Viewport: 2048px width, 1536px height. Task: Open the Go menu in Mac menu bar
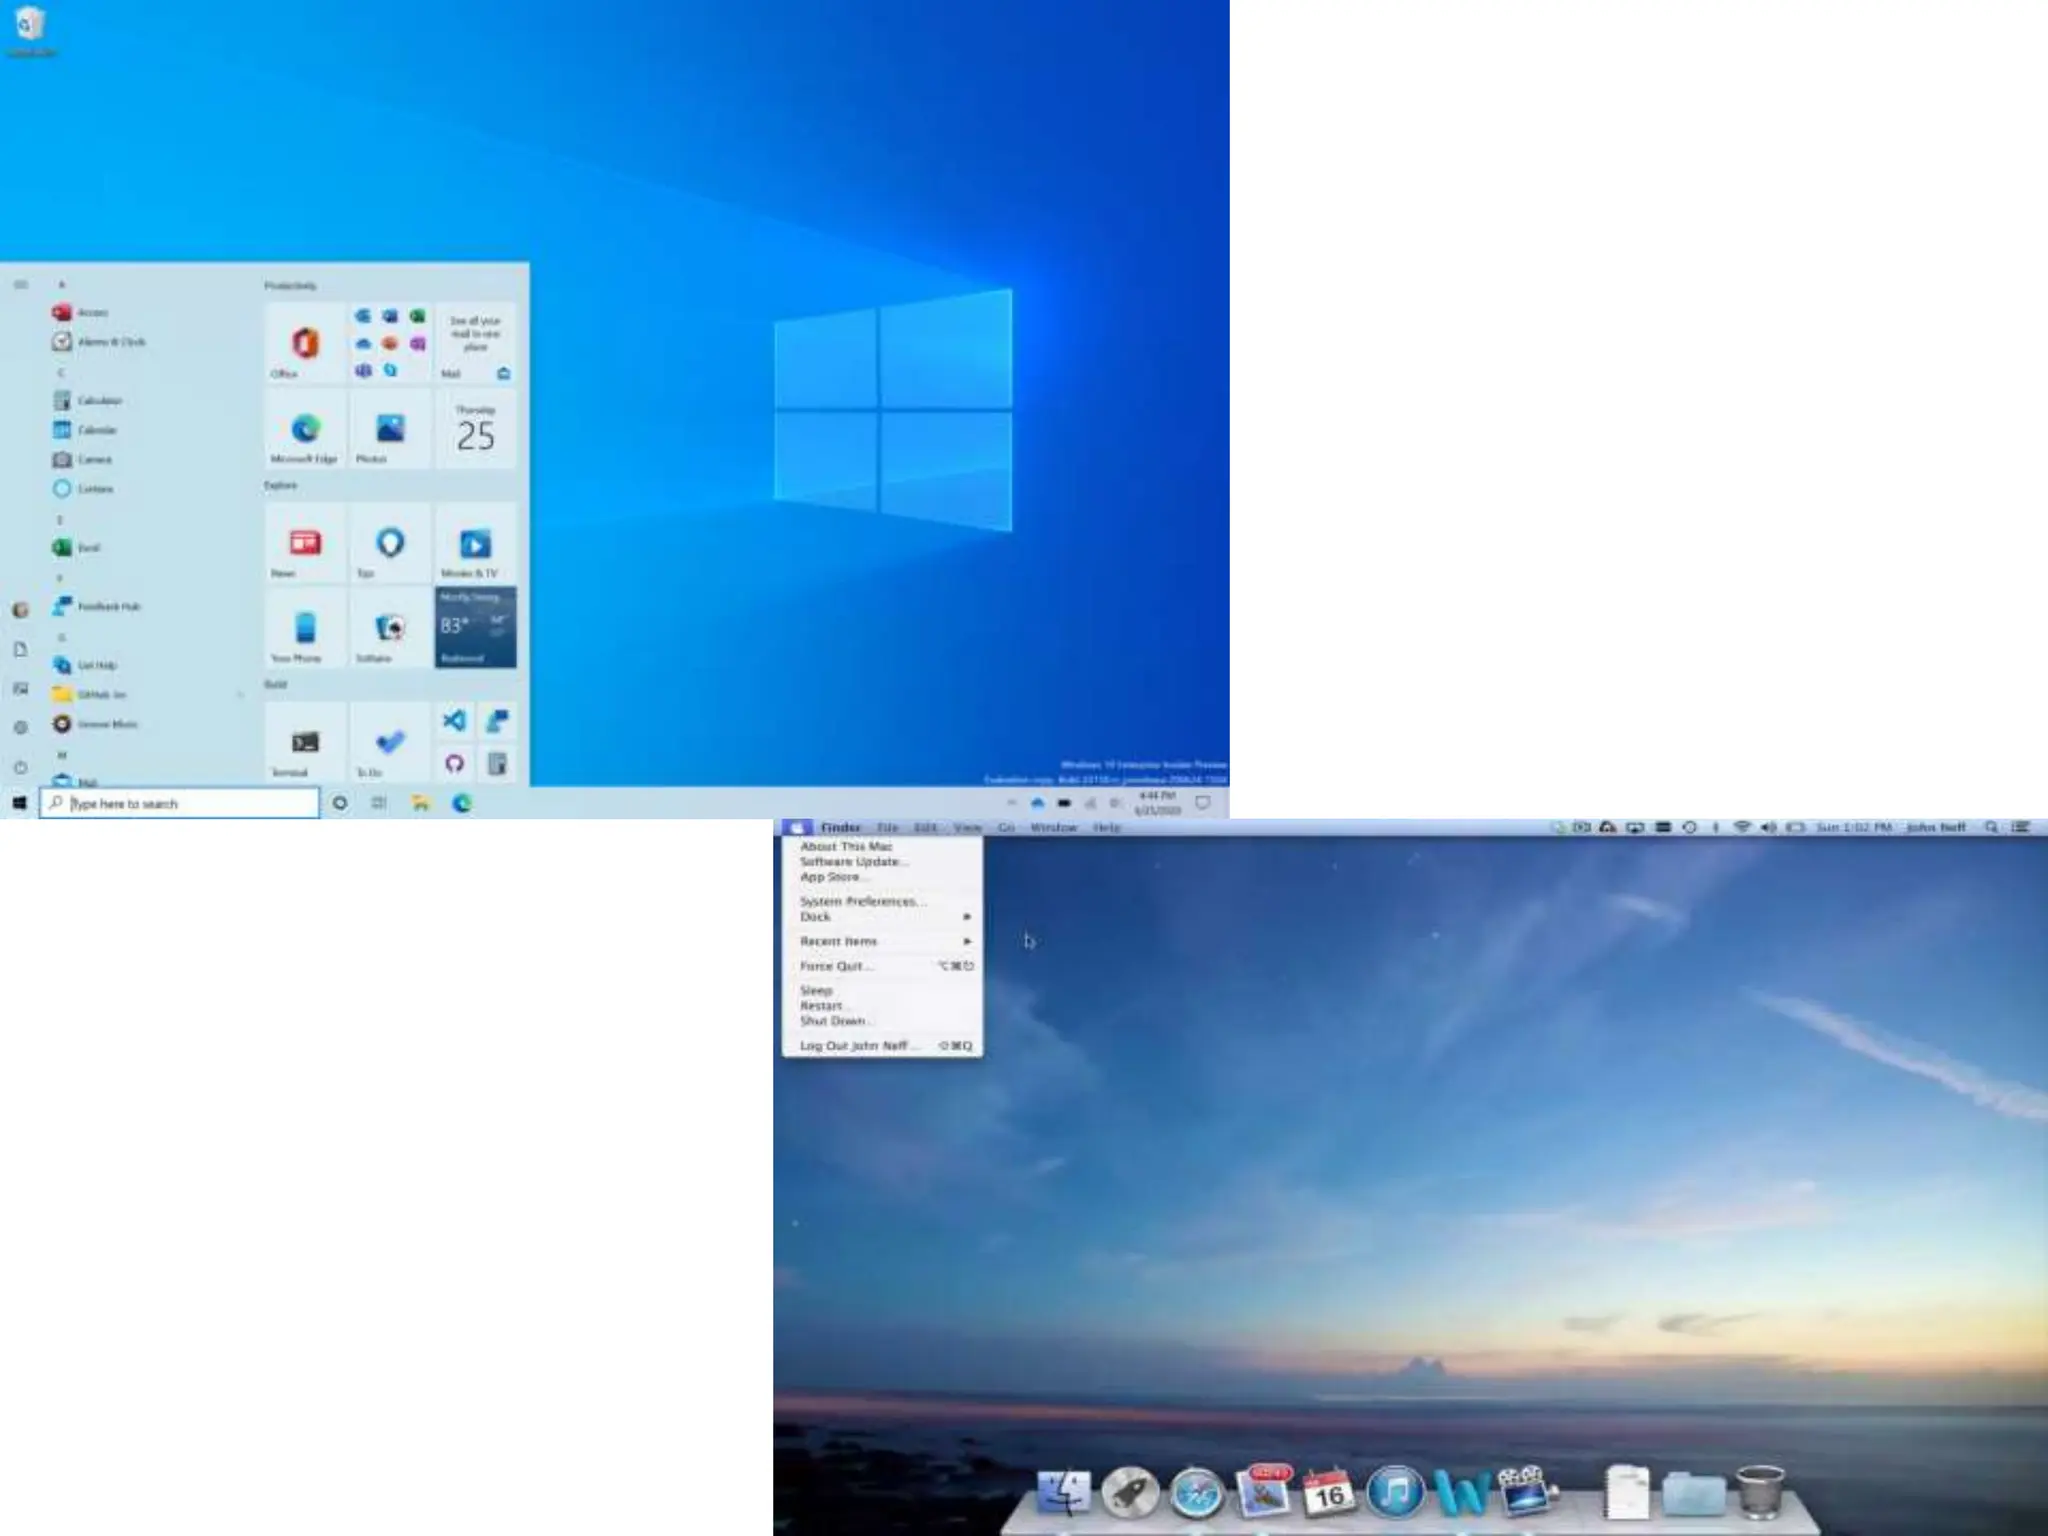1006,828
